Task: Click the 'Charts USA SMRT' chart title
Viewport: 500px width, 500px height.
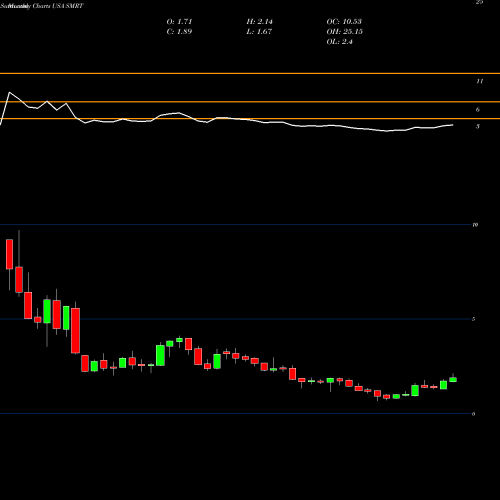Action: pos(58,6)
